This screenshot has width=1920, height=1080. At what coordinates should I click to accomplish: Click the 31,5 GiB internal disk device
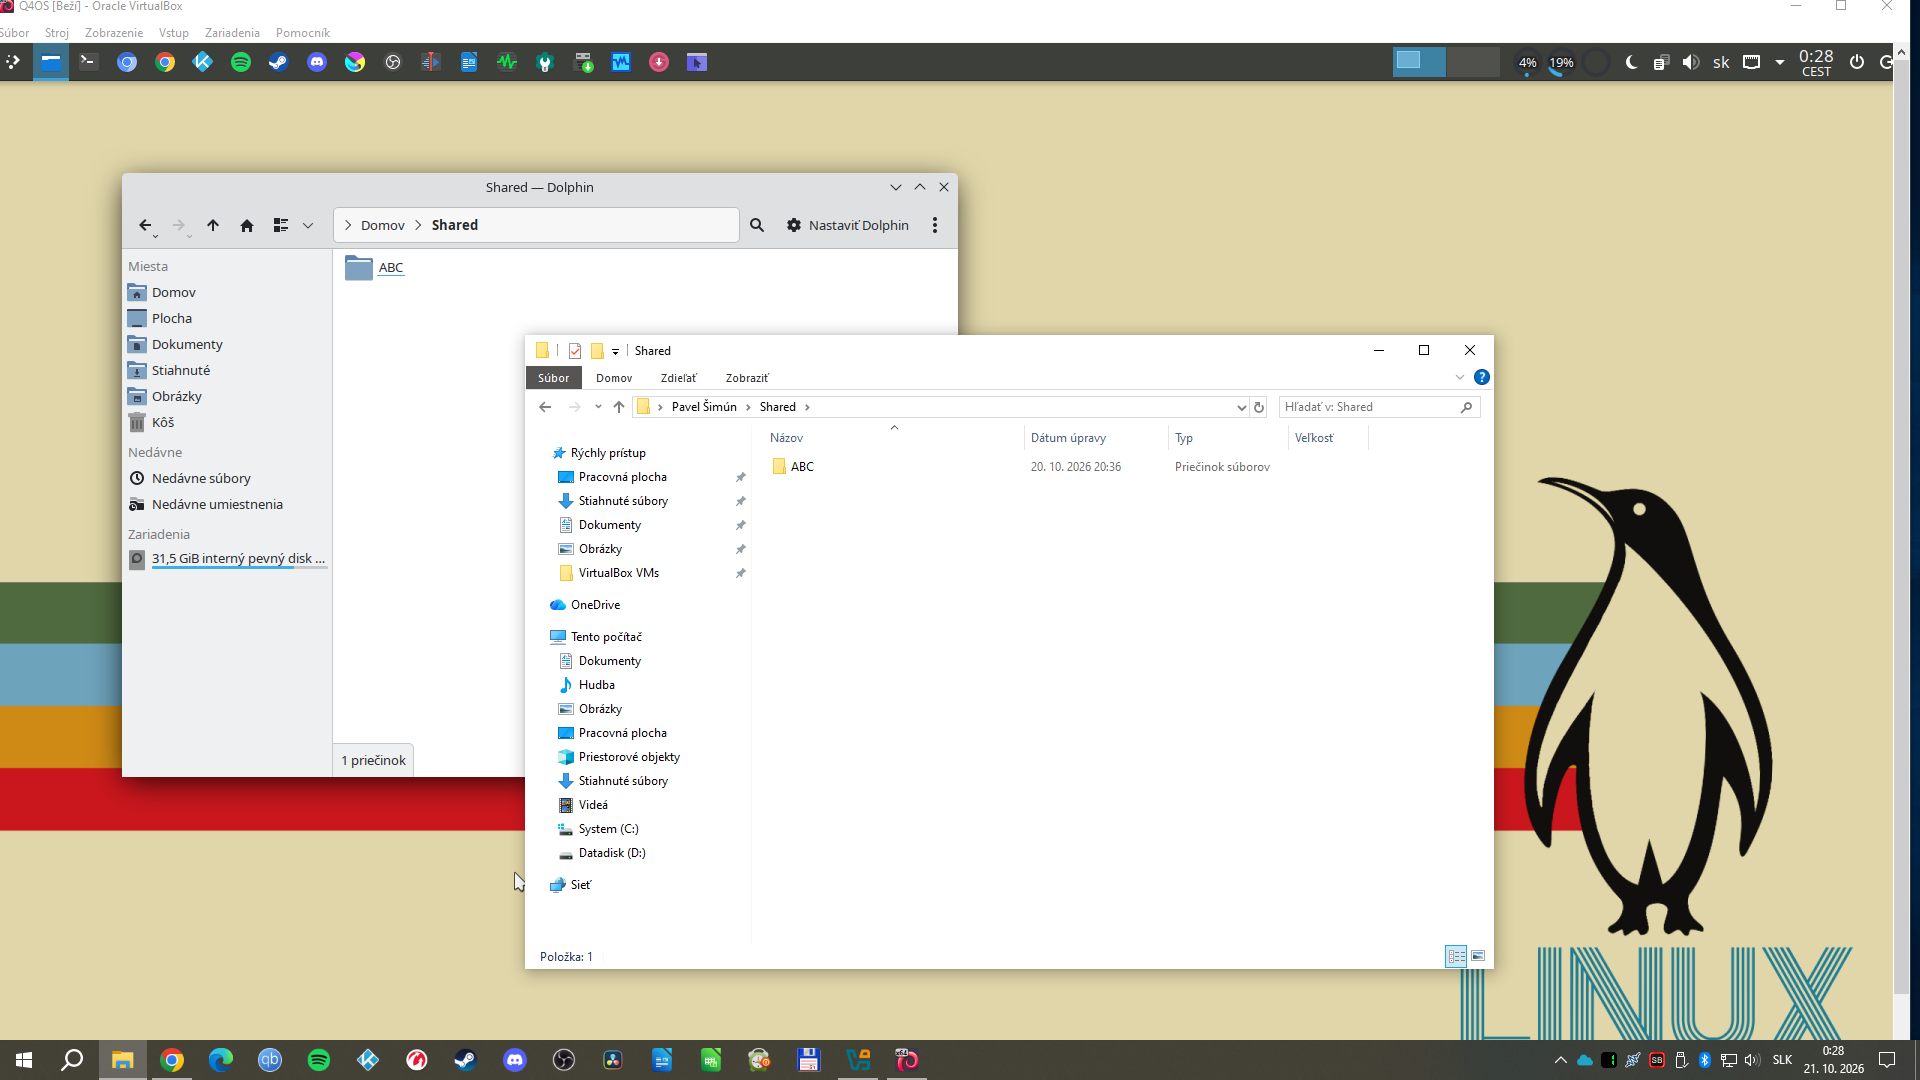click(228, 559)
